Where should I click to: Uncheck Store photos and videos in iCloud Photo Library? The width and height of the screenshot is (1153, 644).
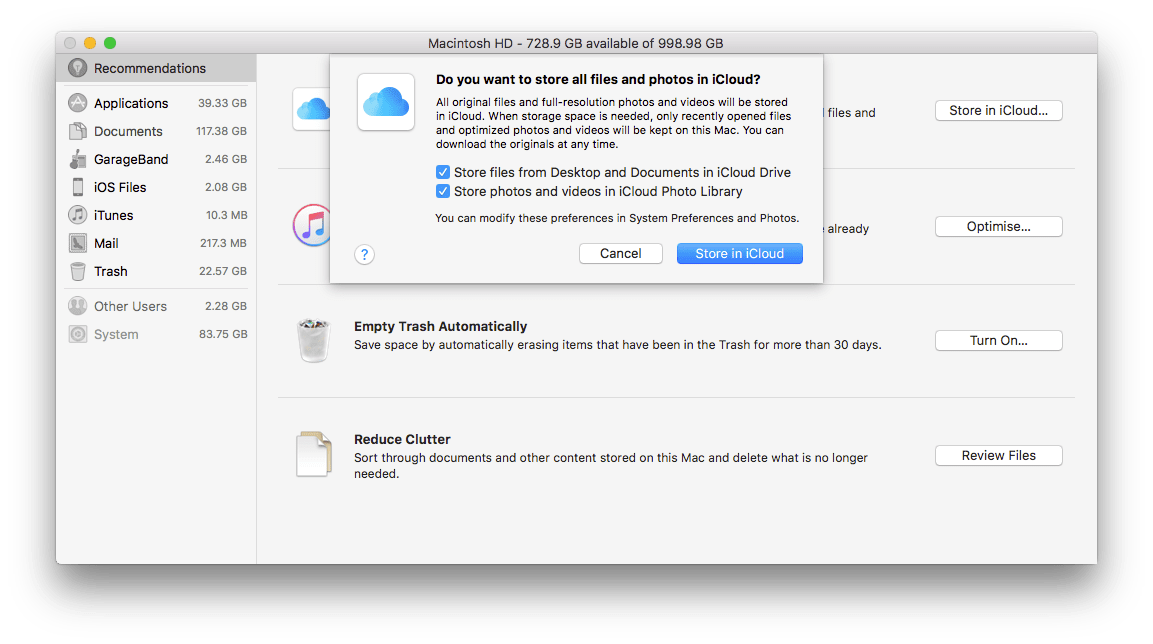coord(443,191)
